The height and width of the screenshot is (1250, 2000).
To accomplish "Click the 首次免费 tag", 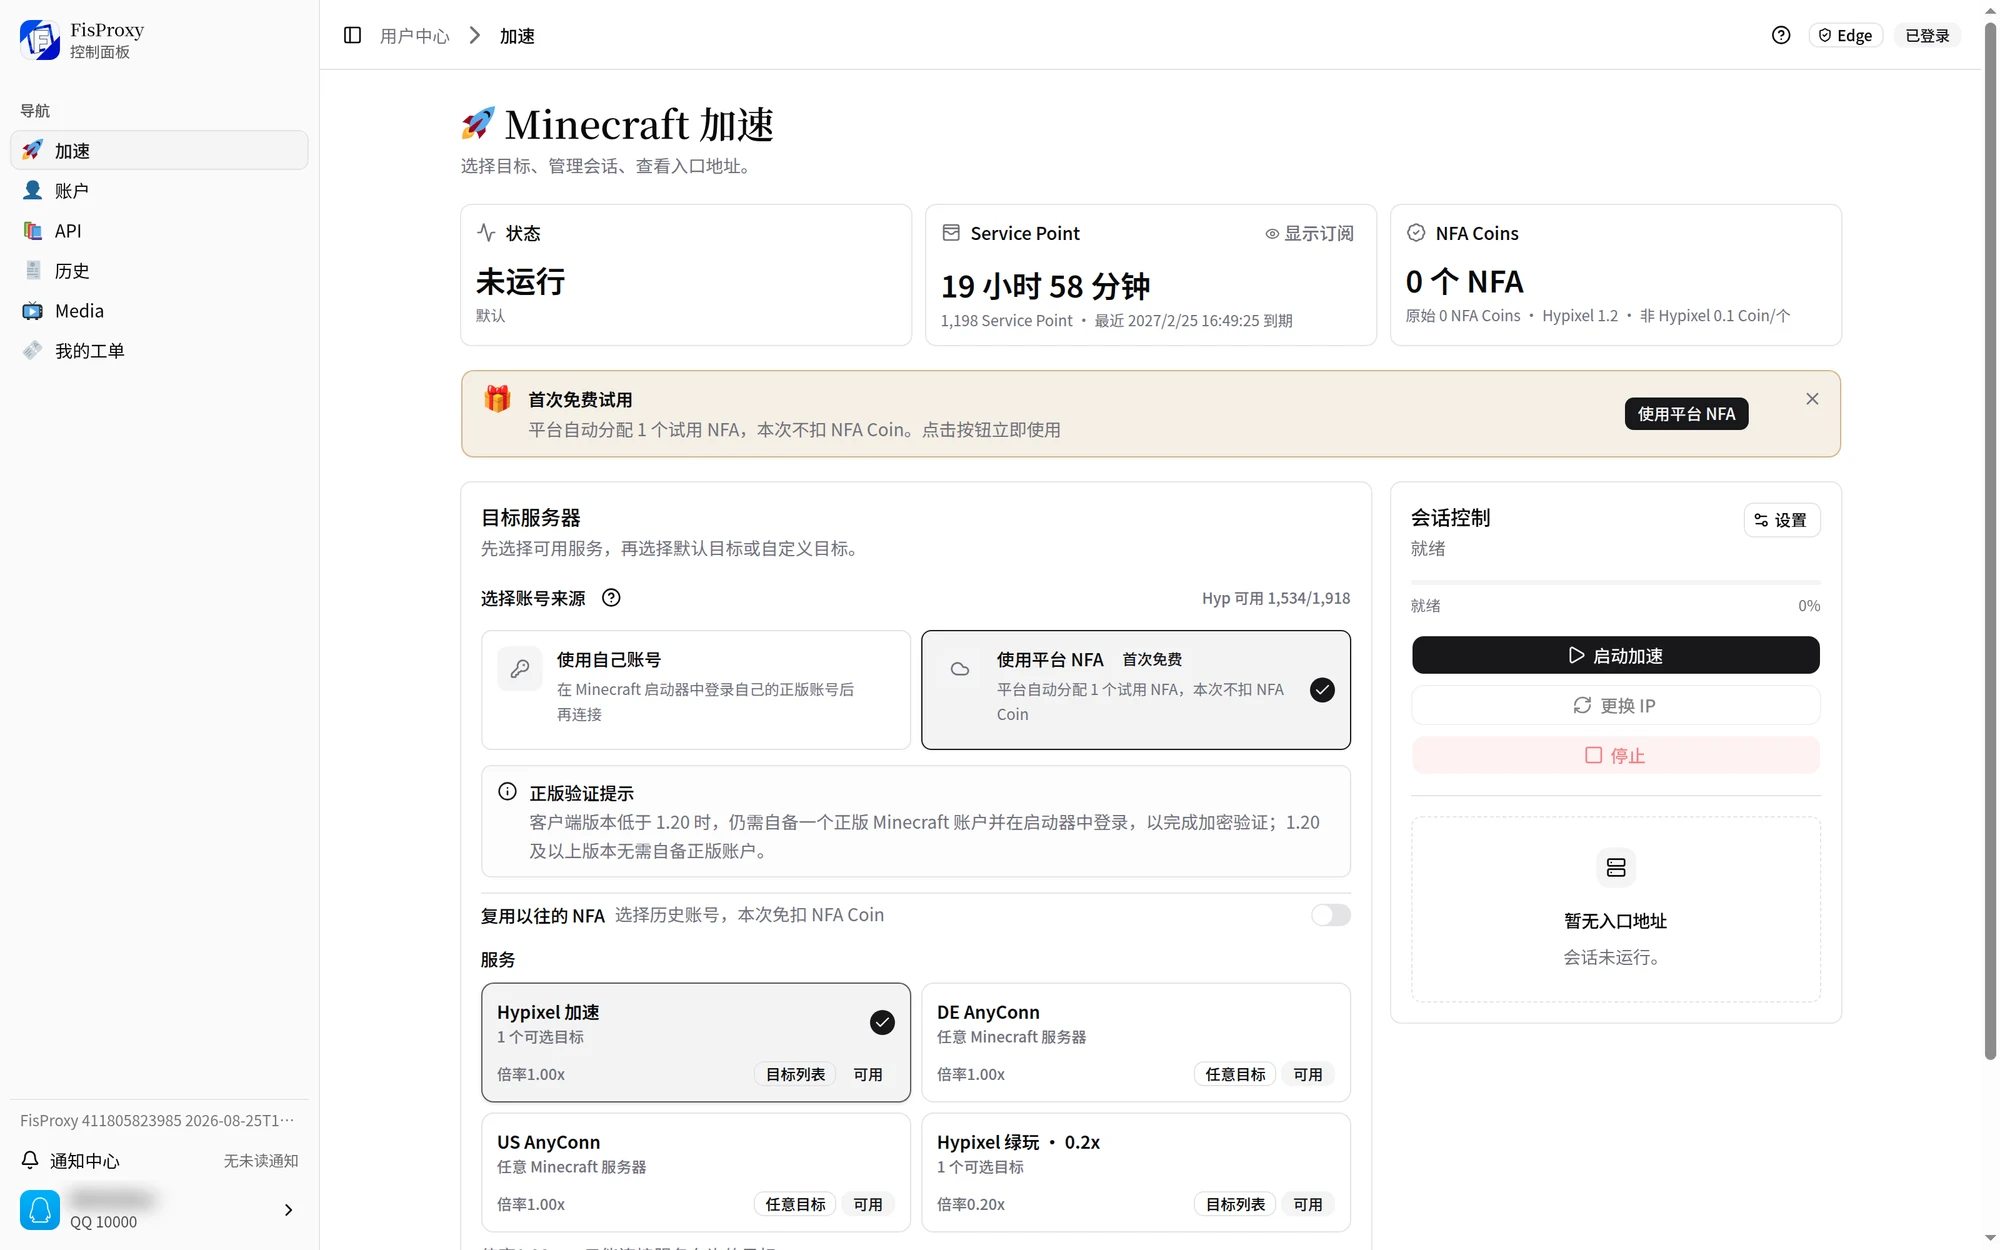I will pyautogui.click(x=1152, y=659).
